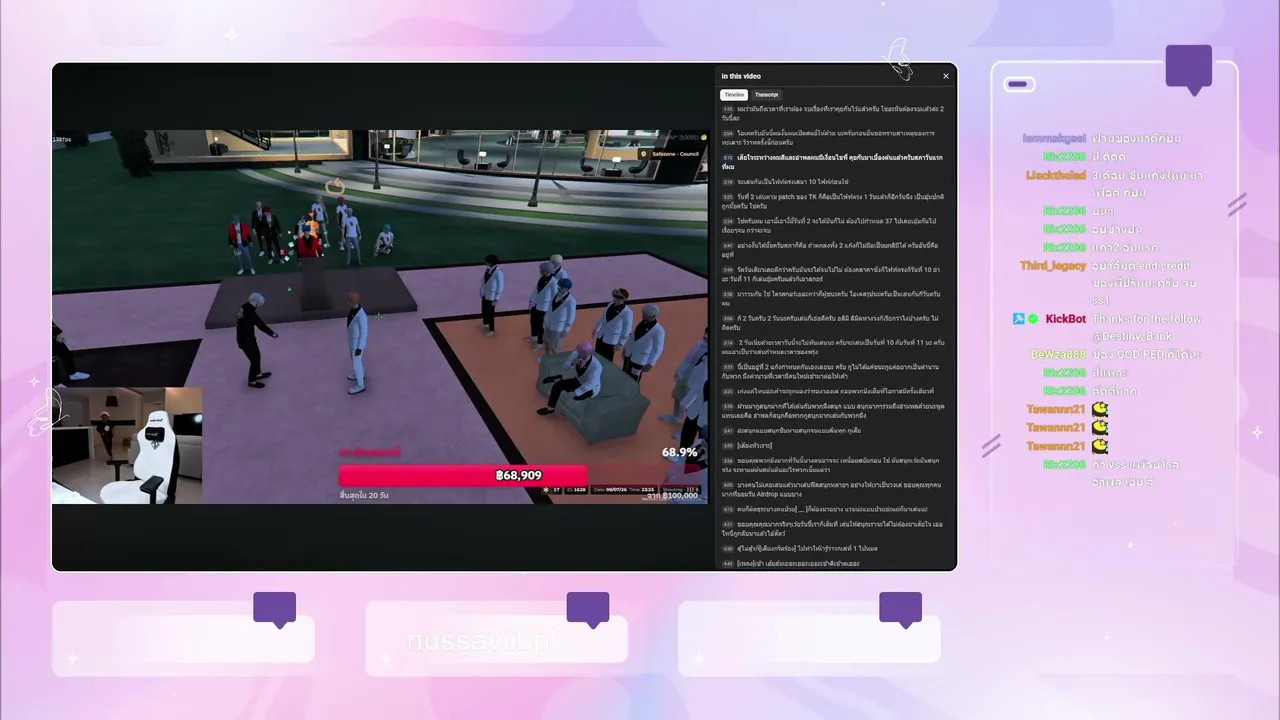Jump to timeline entry at 2:34

click(833, 225)
